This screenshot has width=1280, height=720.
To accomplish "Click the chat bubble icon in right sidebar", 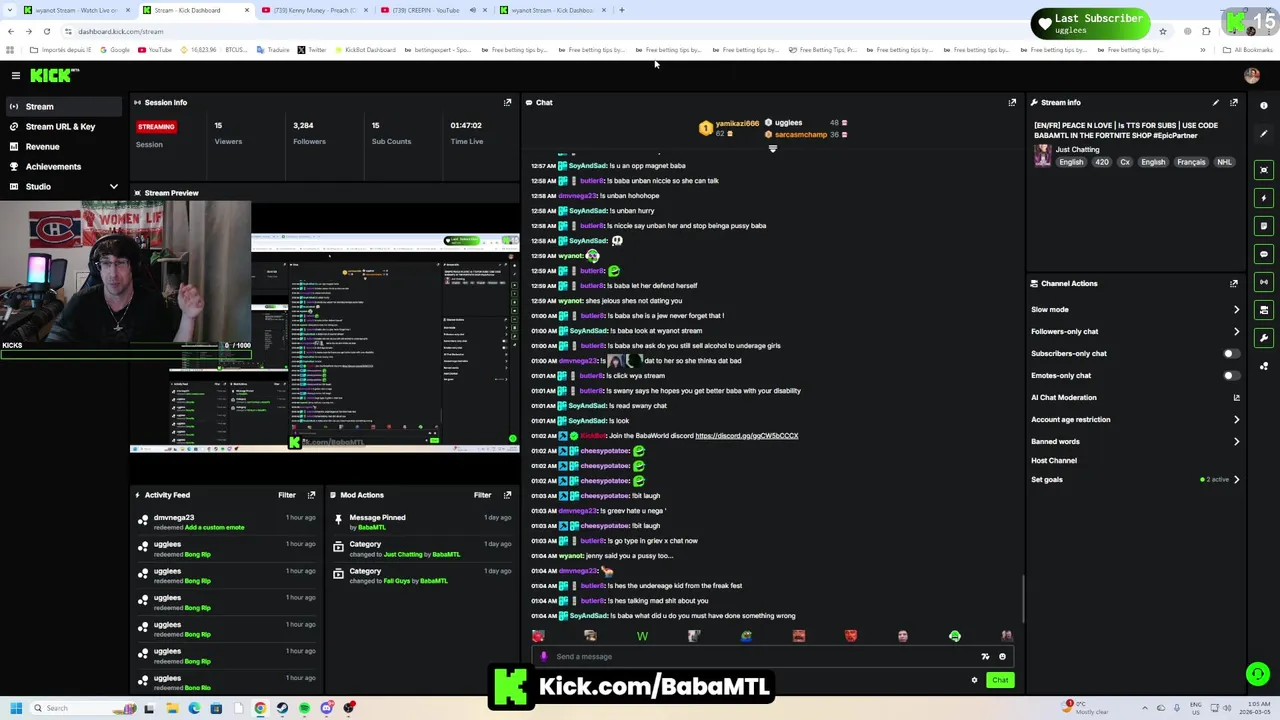I will 1264,254.
